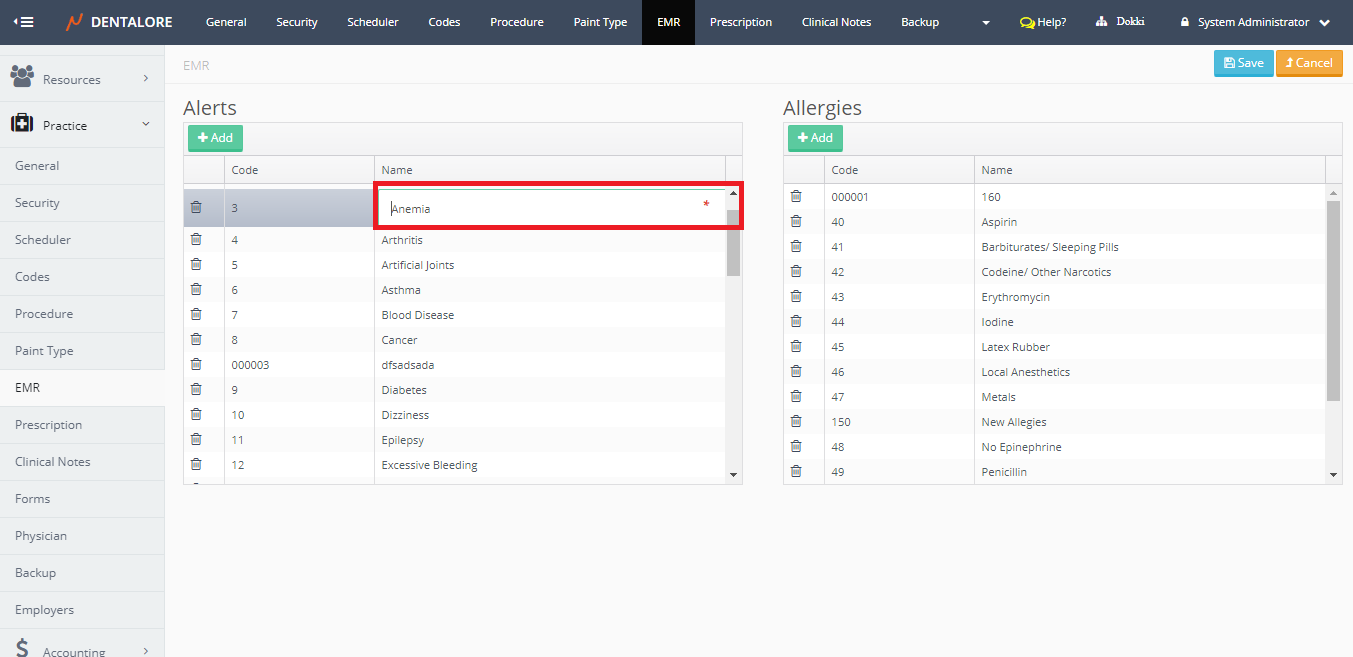The height and width of the screenshot is (657, 1353).
Task: Delete the Diabetes alert via trash icon
Action: 196,389
